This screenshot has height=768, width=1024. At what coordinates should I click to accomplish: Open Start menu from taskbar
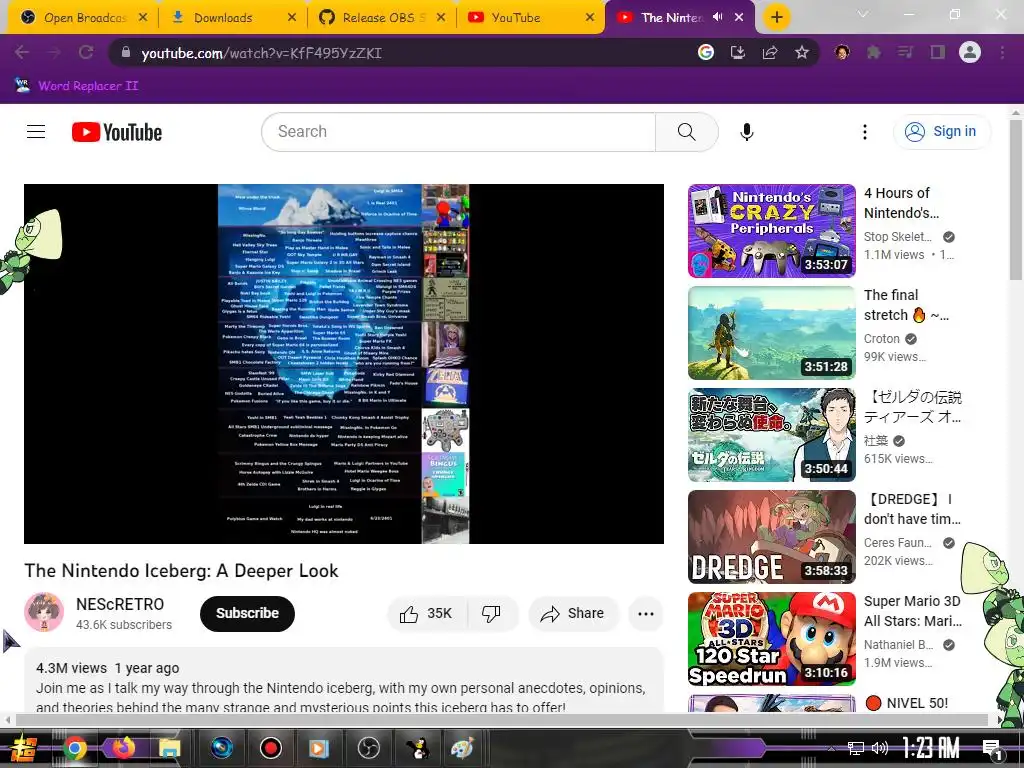pos(25,748)
